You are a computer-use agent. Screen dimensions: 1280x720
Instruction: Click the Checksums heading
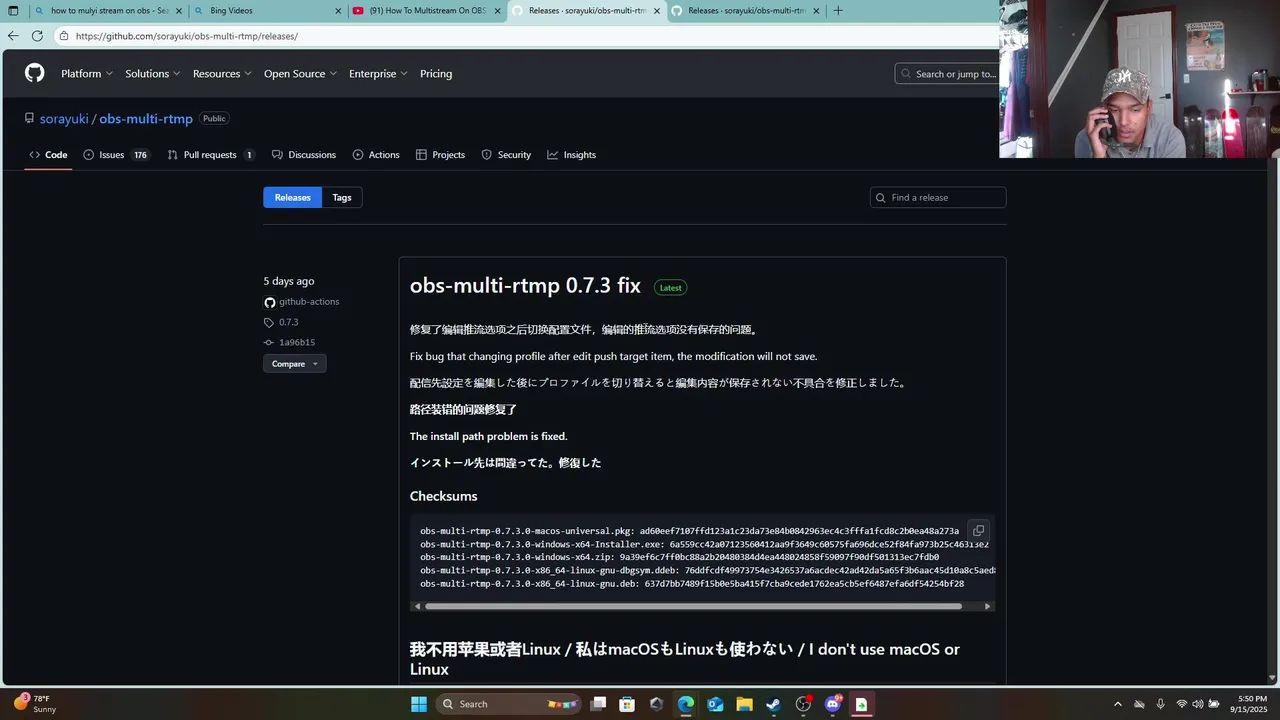(x=443, y=496)
